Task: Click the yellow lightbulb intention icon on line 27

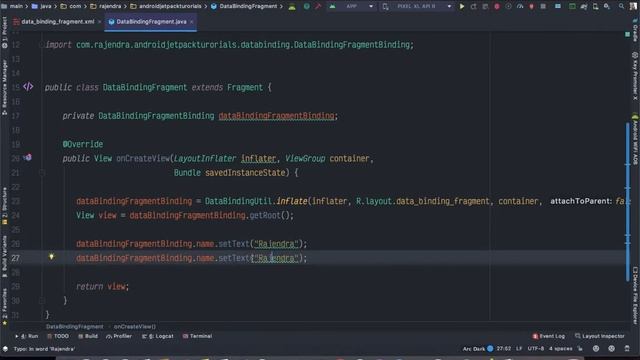Action: click(51, 257)
